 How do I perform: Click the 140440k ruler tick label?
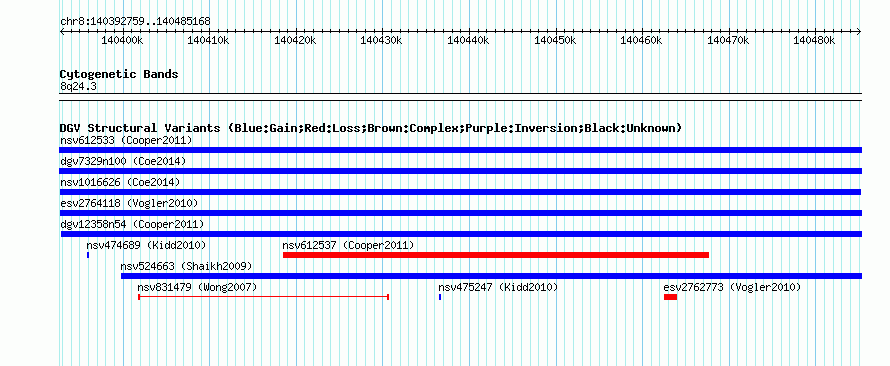[x=468, y=40]
